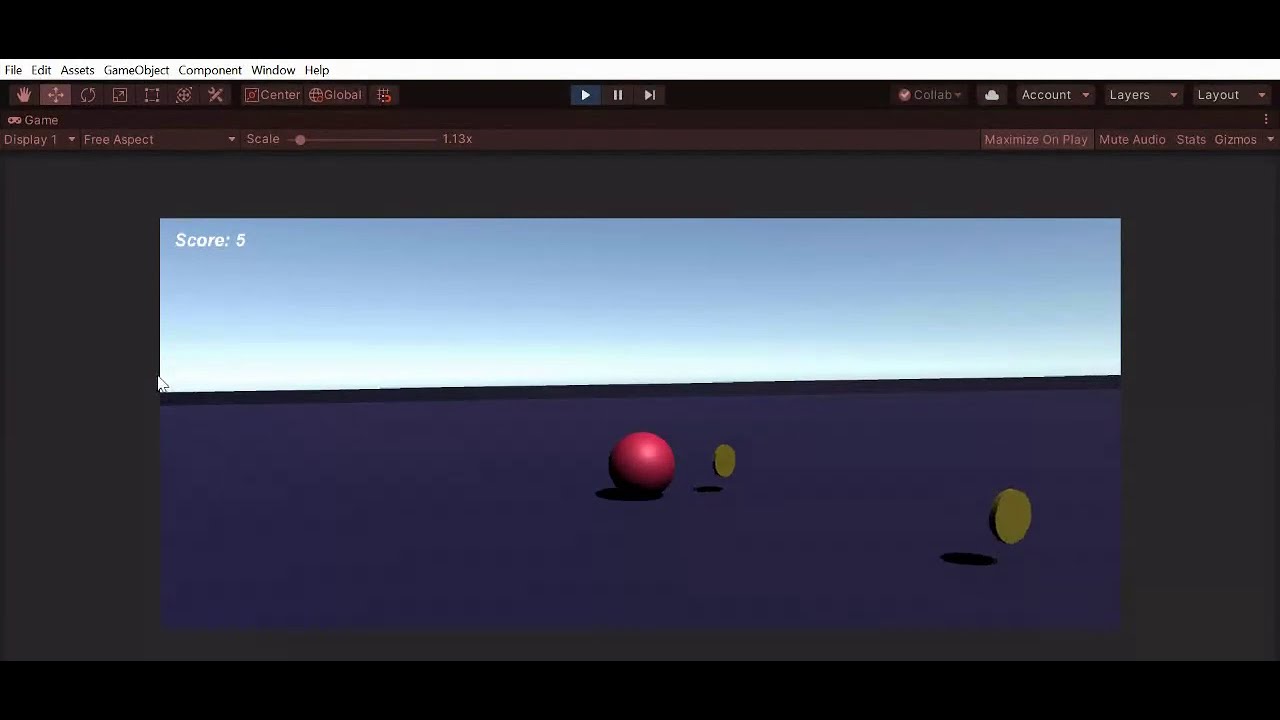Open the GameObject menu
This screenshot has width=1280, height=720.
click(136, 70)
